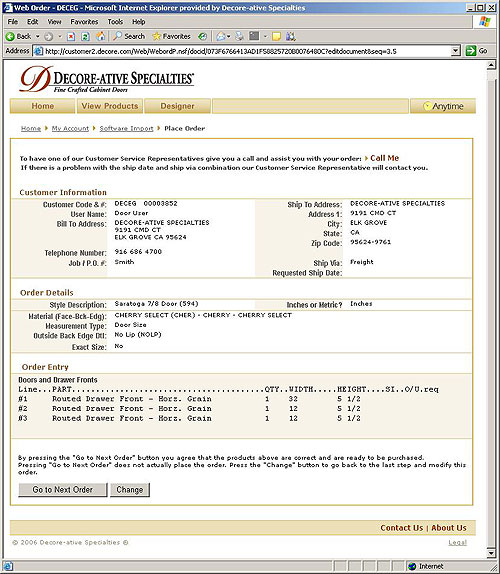The width and height of the screenshot is (500, 574).
Task: Click the status bar page icon
Action: click(x=8, y=566)
